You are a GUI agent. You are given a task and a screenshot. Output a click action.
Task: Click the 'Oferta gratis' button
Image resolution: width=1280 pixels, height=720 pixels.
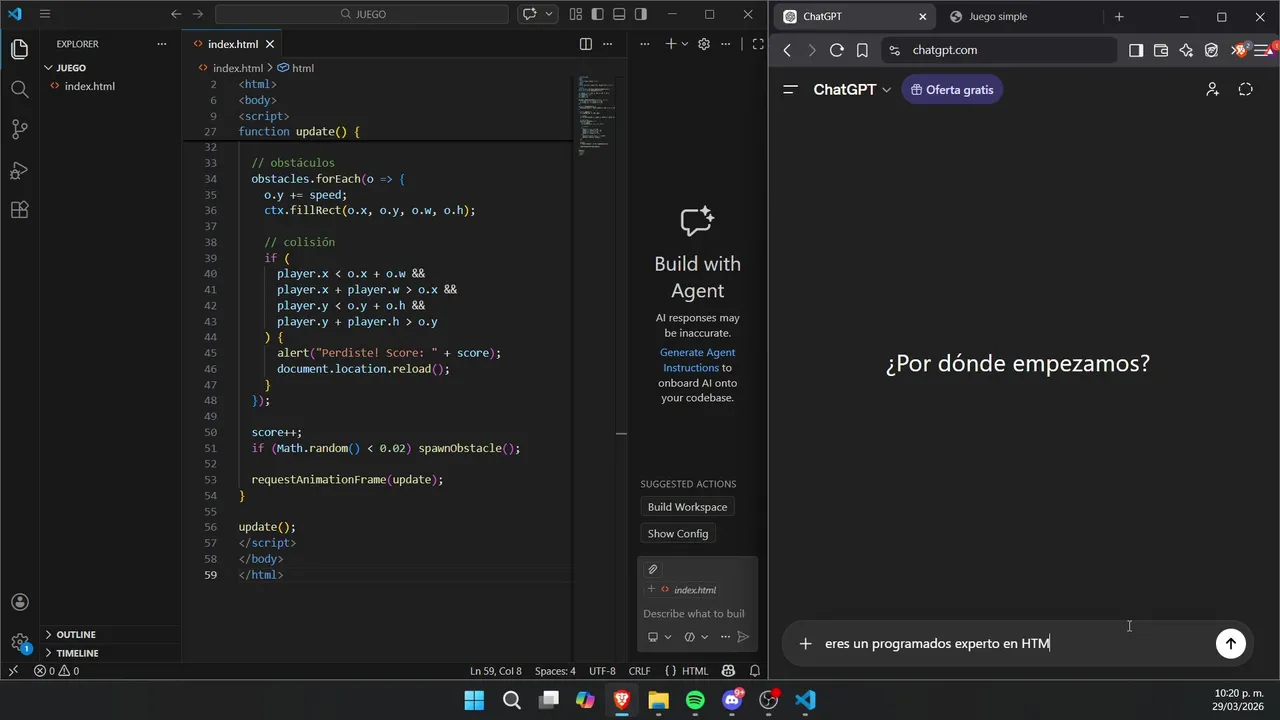pos(952,90)
